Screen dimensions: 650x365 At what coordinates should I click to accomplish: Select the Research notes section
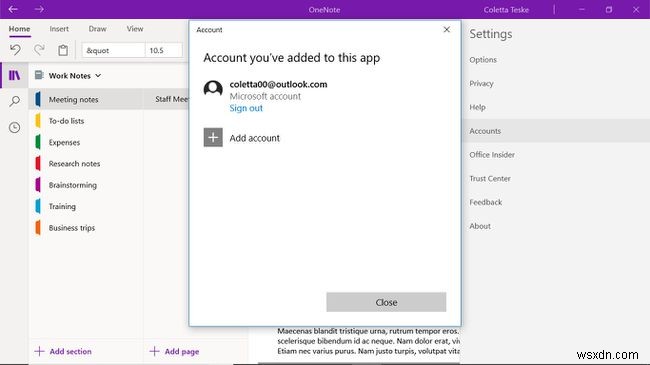[86, 163]
